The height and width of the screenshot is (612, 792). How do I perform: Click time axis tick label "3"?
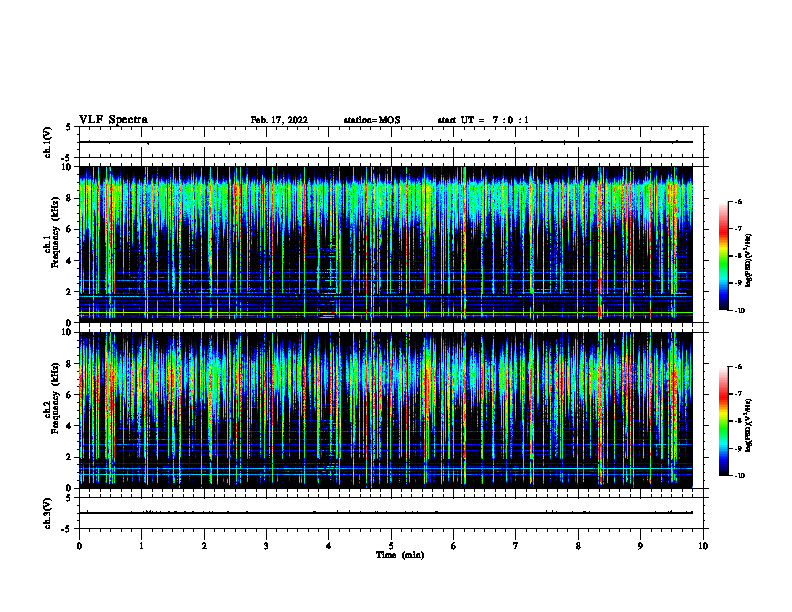pyautogui.click(x=266, y=546)
